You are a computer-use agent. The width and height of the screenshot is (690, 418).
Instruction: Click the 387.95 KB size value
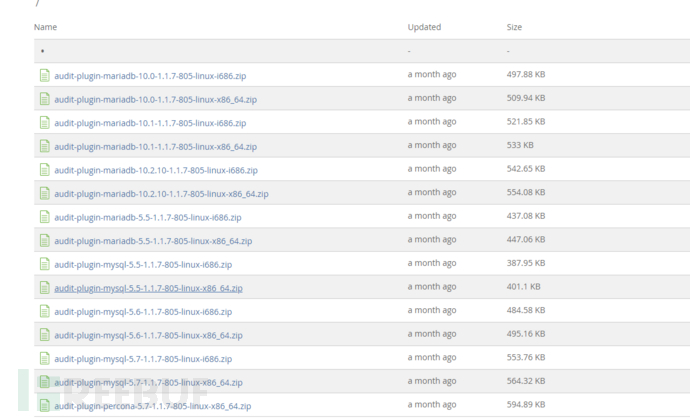tap(526, 263)
